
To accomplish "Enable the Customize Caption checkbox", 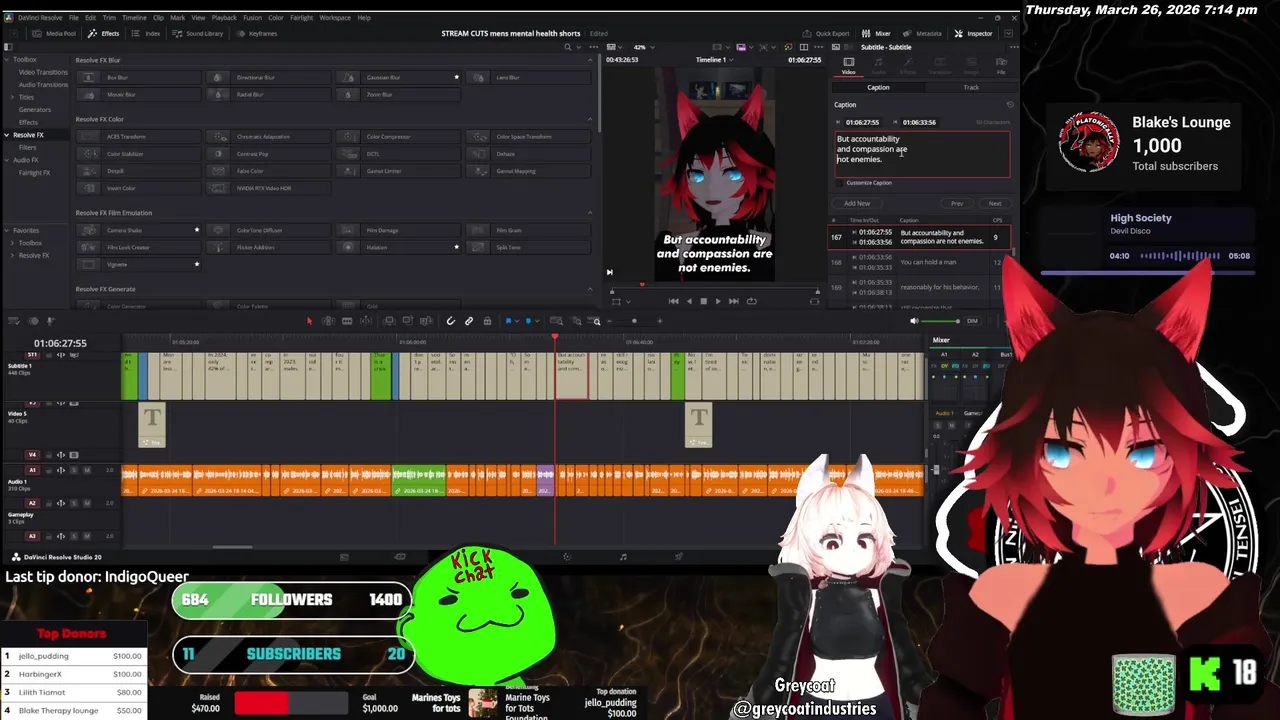I will click(839, 183).
